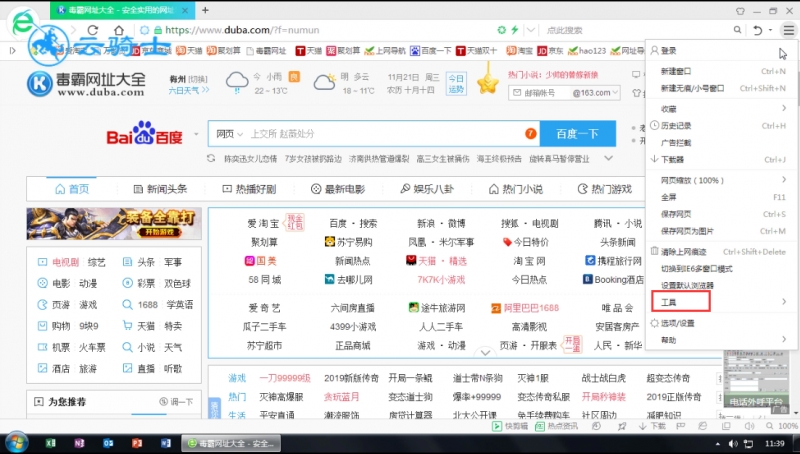Expand the address bar dropdown arrow
This screenshot has height=454, width=800.
tap(531, 30)
